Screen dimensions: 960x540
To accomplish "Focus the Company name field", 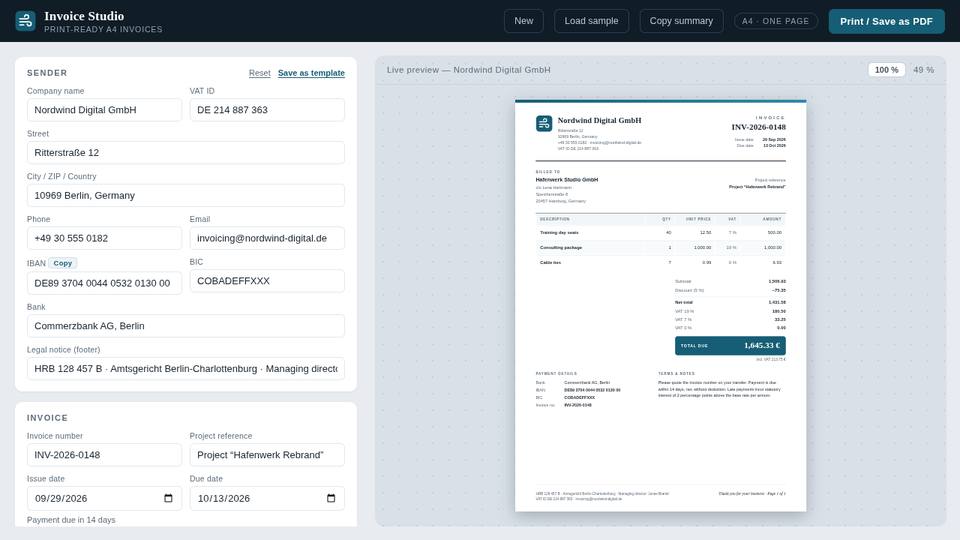I will point(104,110).
